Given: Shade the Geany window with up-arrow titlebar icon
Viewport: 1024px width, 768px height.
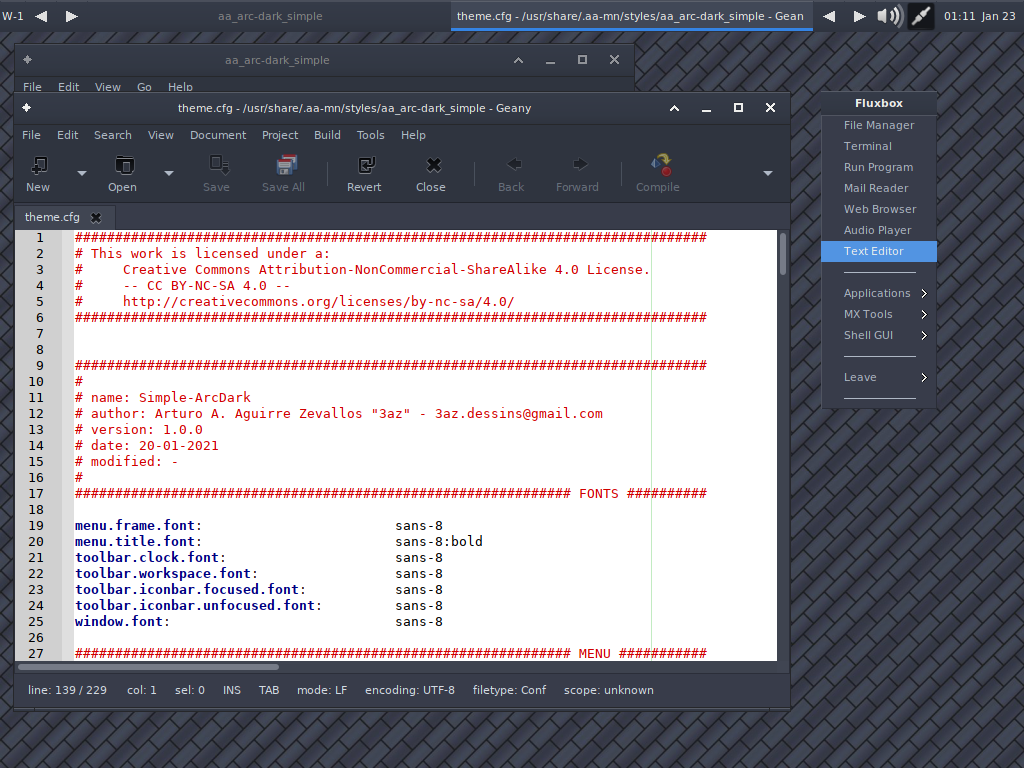Looking at the screenshot, I should coord(675,108).
